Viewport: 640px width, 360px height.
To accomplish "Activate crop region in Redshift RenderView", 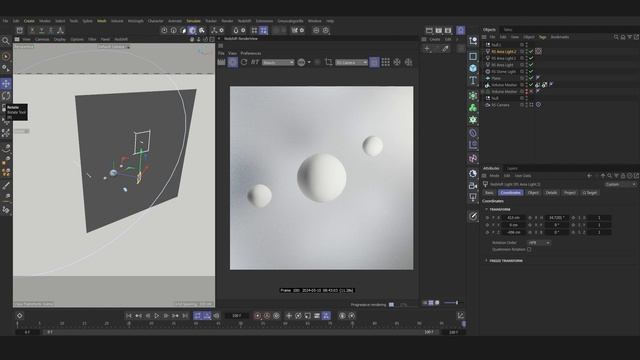I will pyautogui.click(x=329, y=62).
